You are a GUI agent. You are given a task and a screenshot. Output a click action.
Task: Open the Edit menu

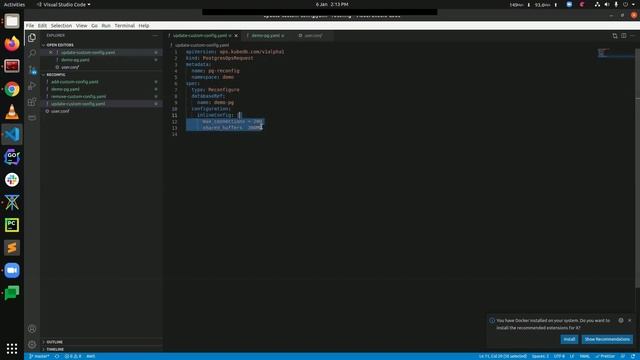[x=42, y=25]
